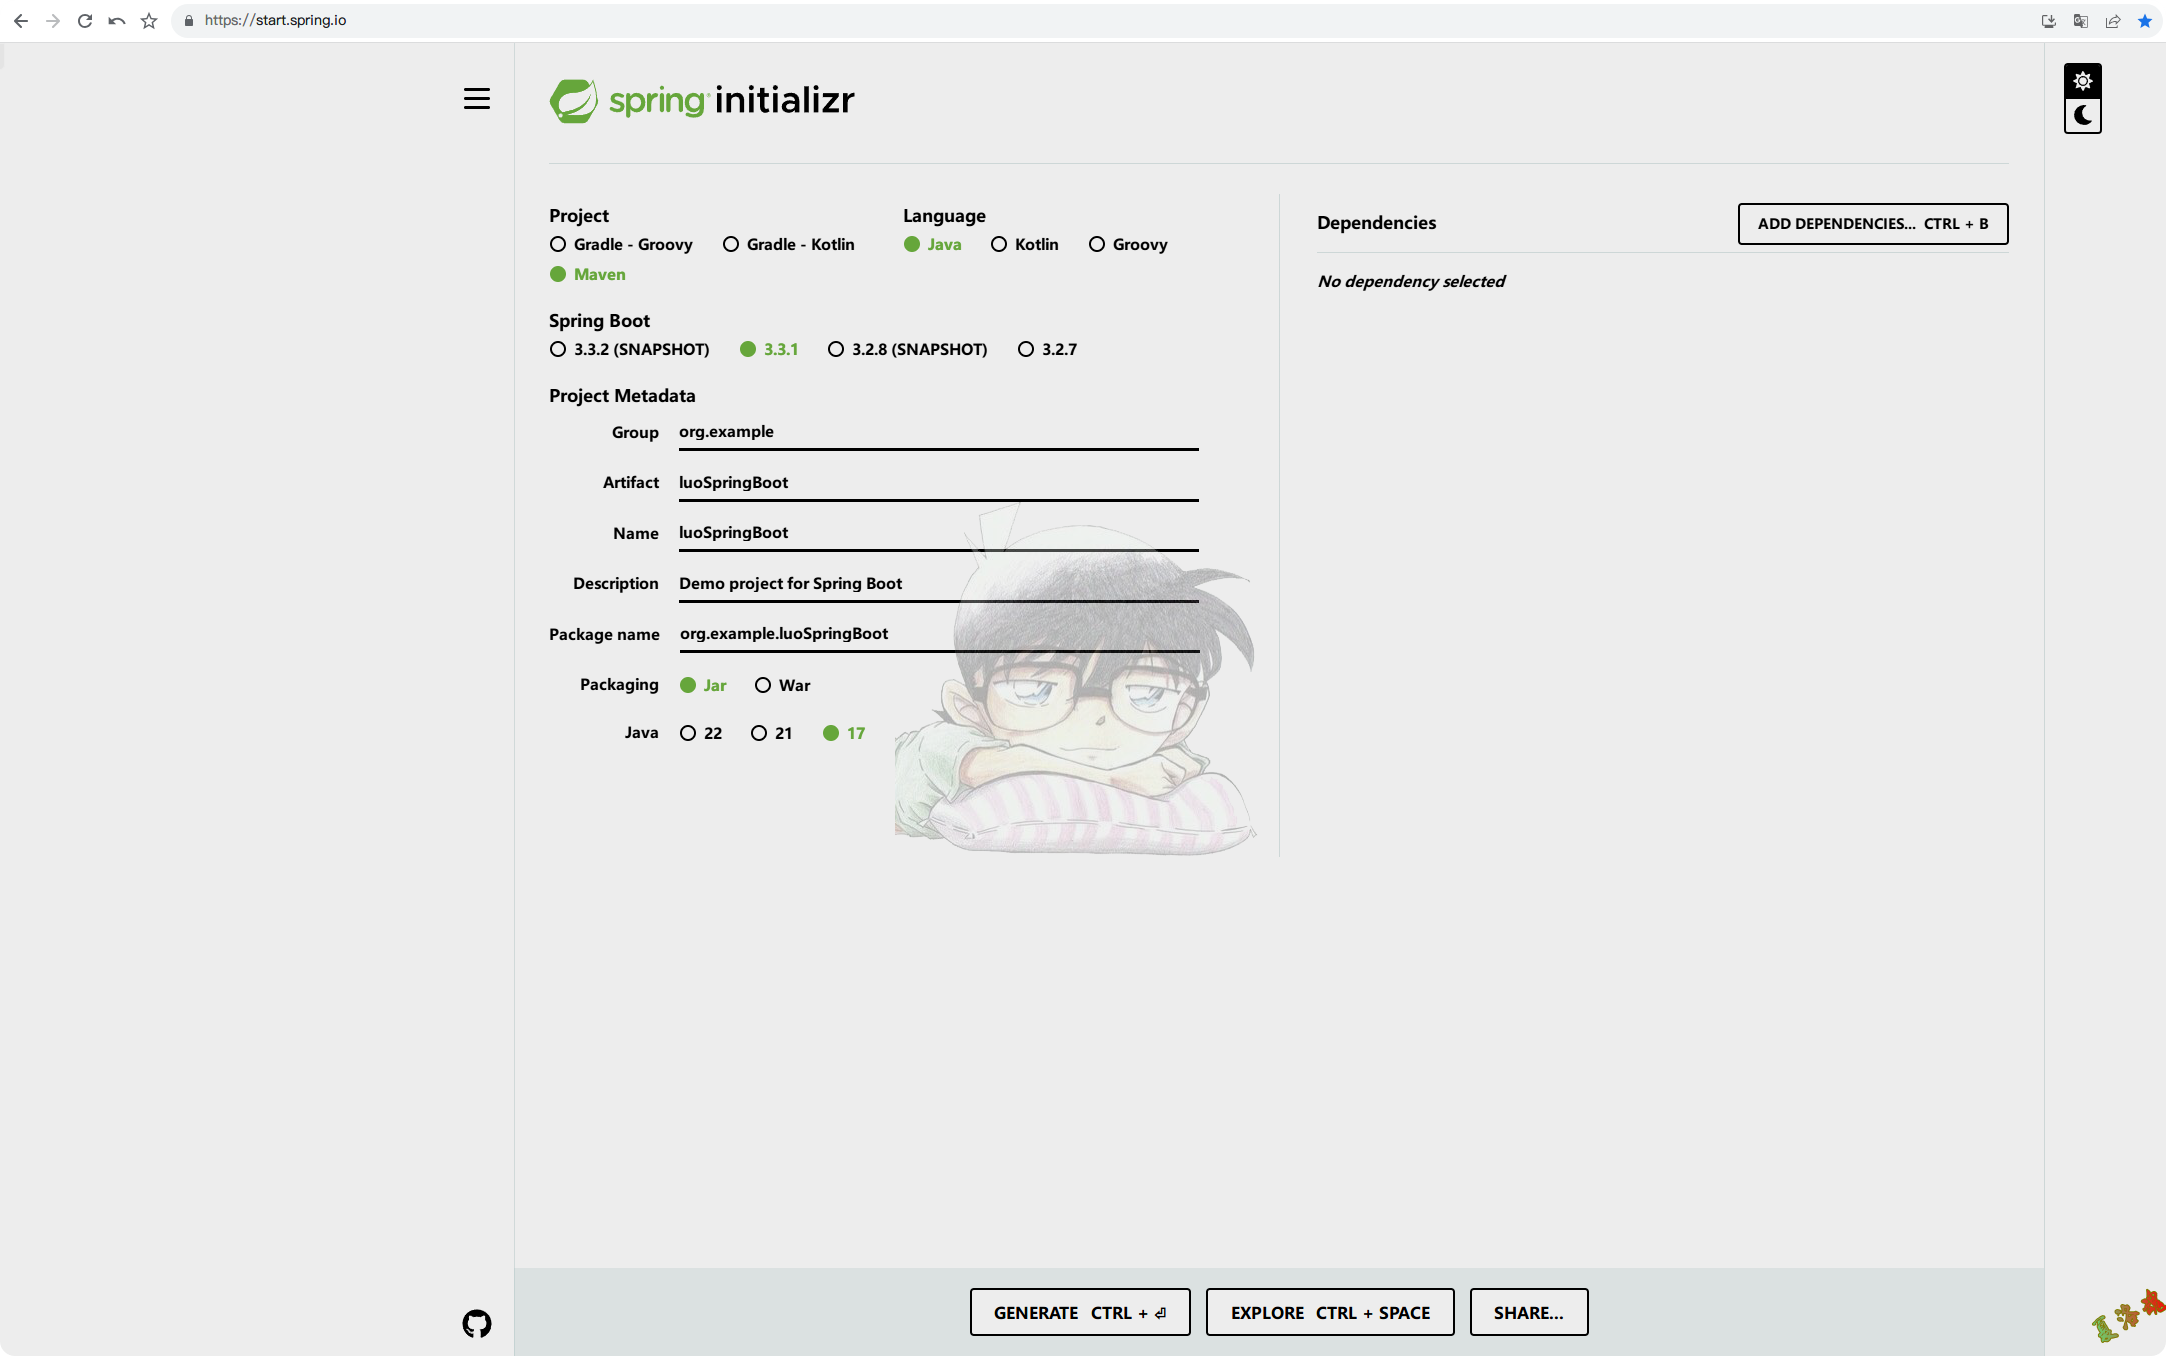Select Java version 22

click(x=701, y=733)
